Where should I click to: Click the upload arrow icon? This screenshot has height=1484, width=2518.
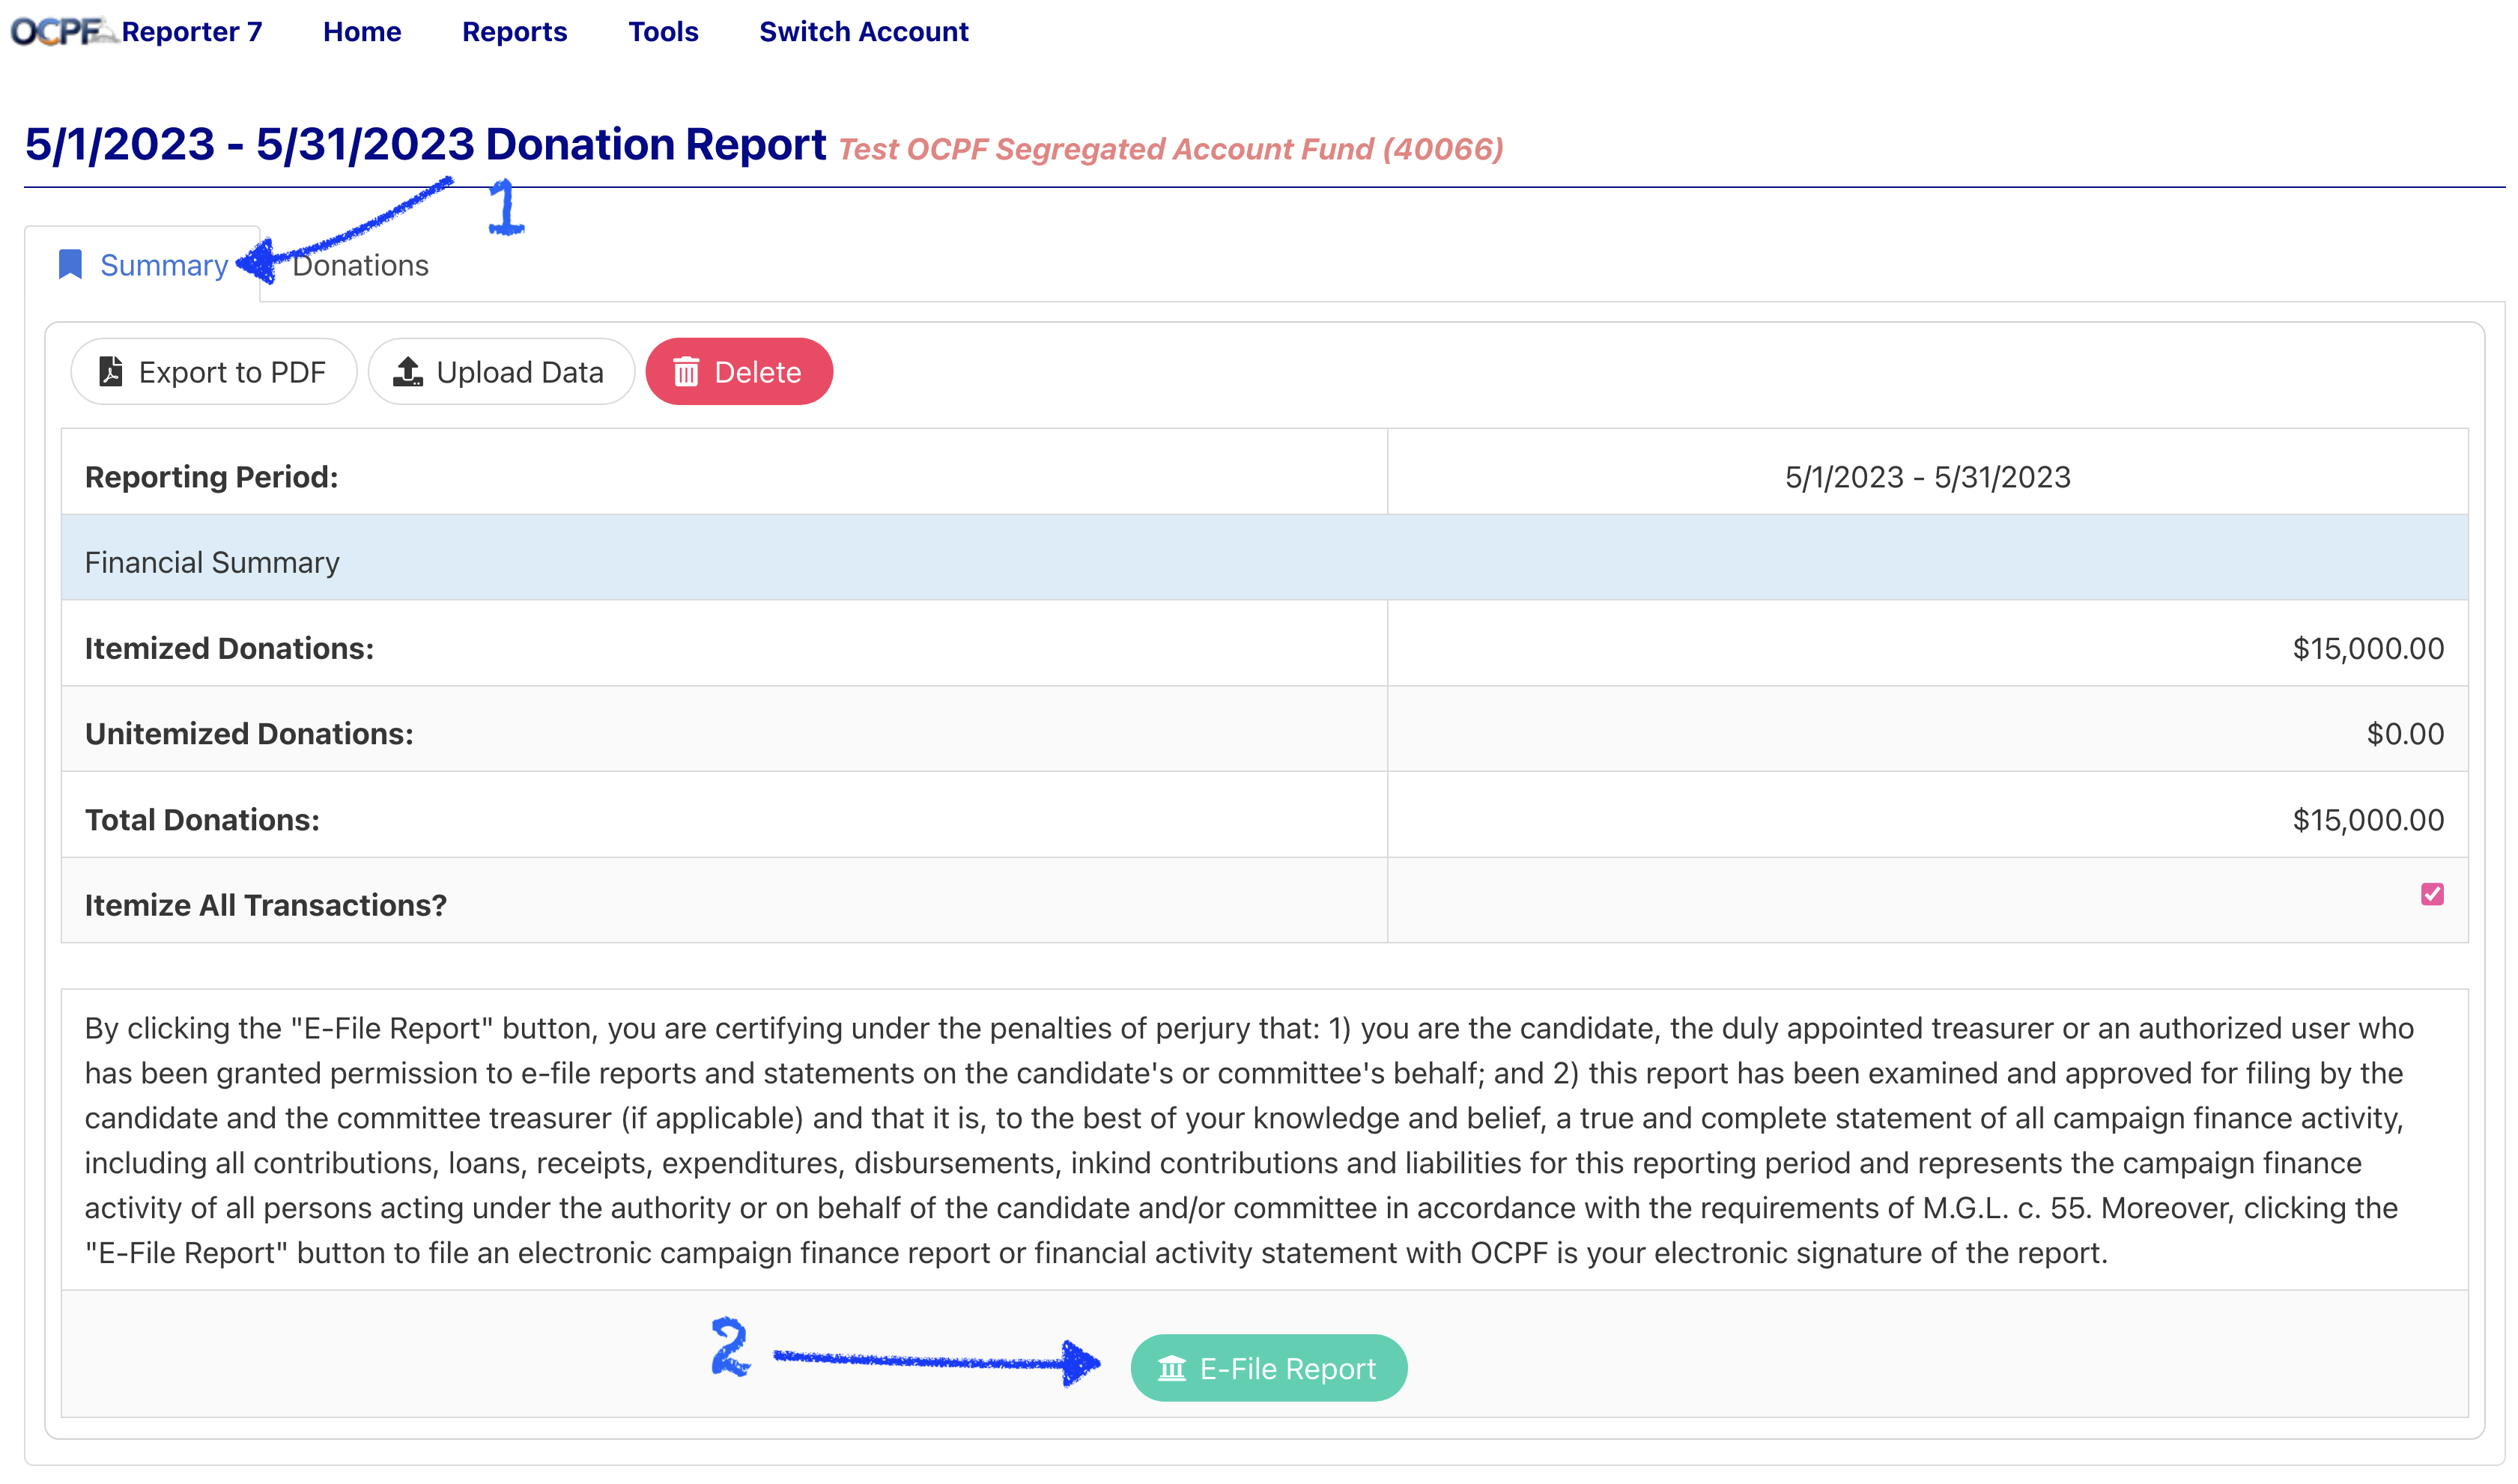[x=408, y=372]
